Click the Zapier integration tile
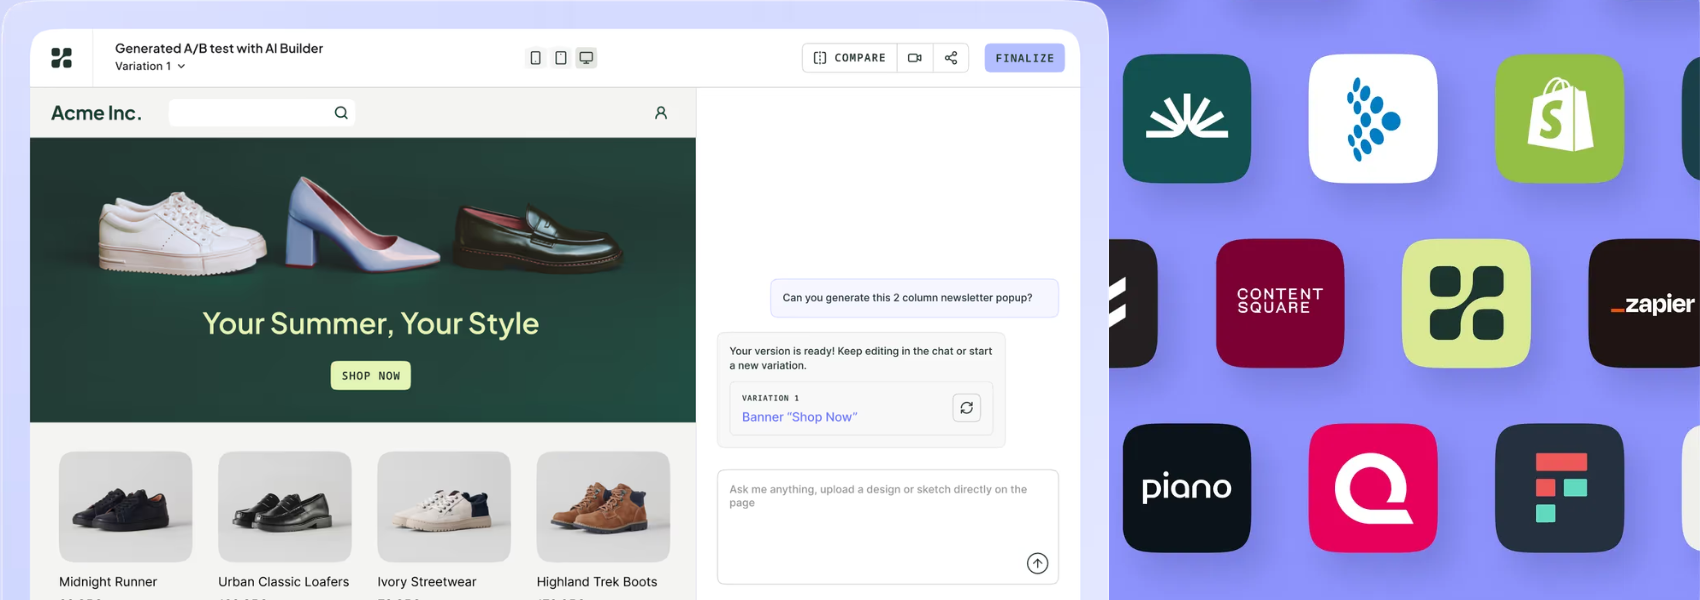Image resolution: width=1700 pixels, height=600 pixels. point(1645,303)
